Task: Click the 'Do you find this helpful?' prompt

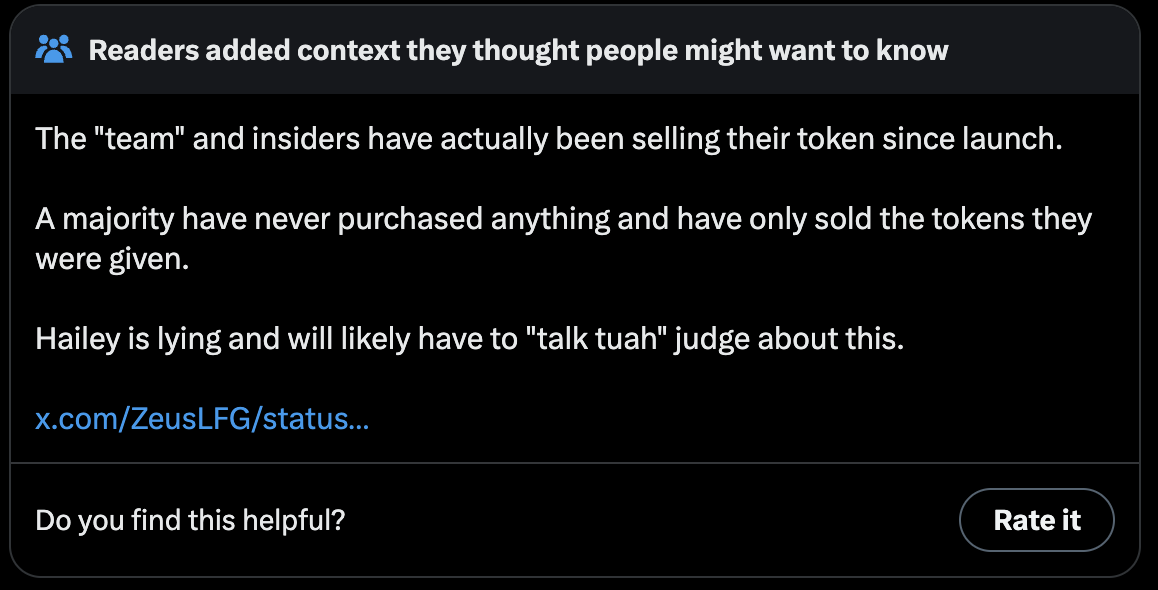Action: tap(190, 521)
